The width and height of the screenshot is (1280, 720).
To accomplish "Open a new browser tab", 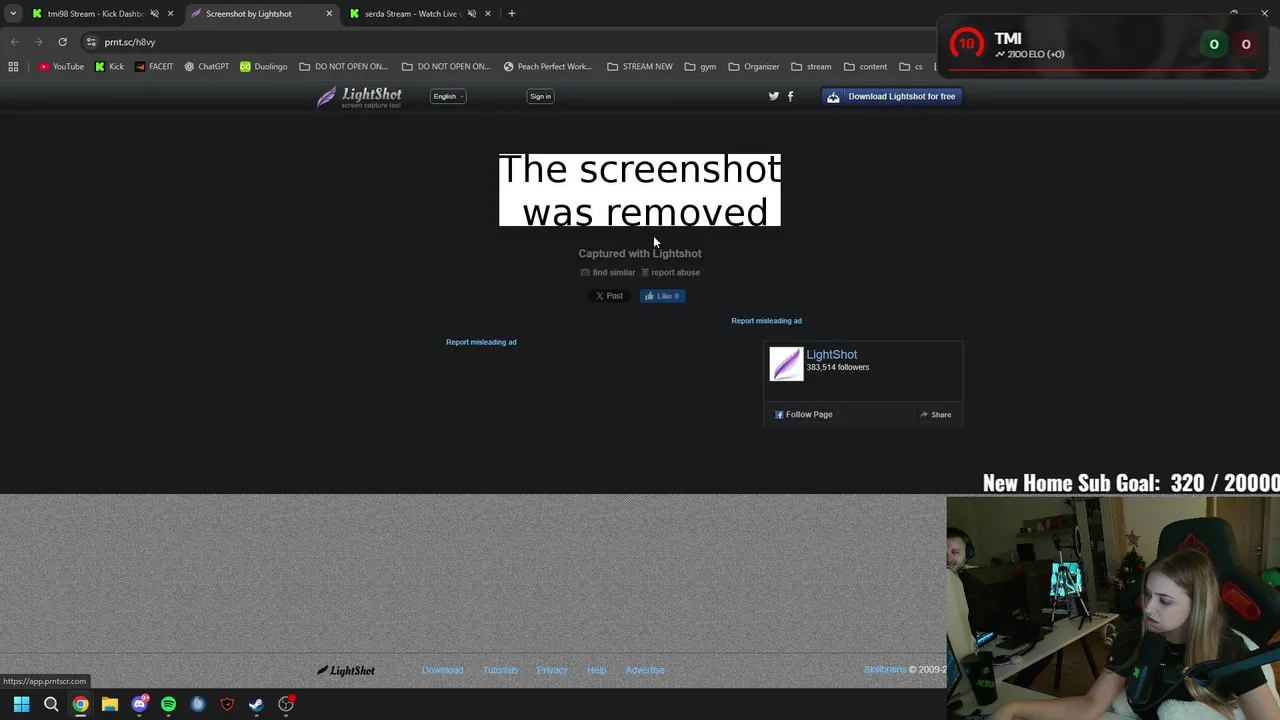I will click(x=512, y=14).
